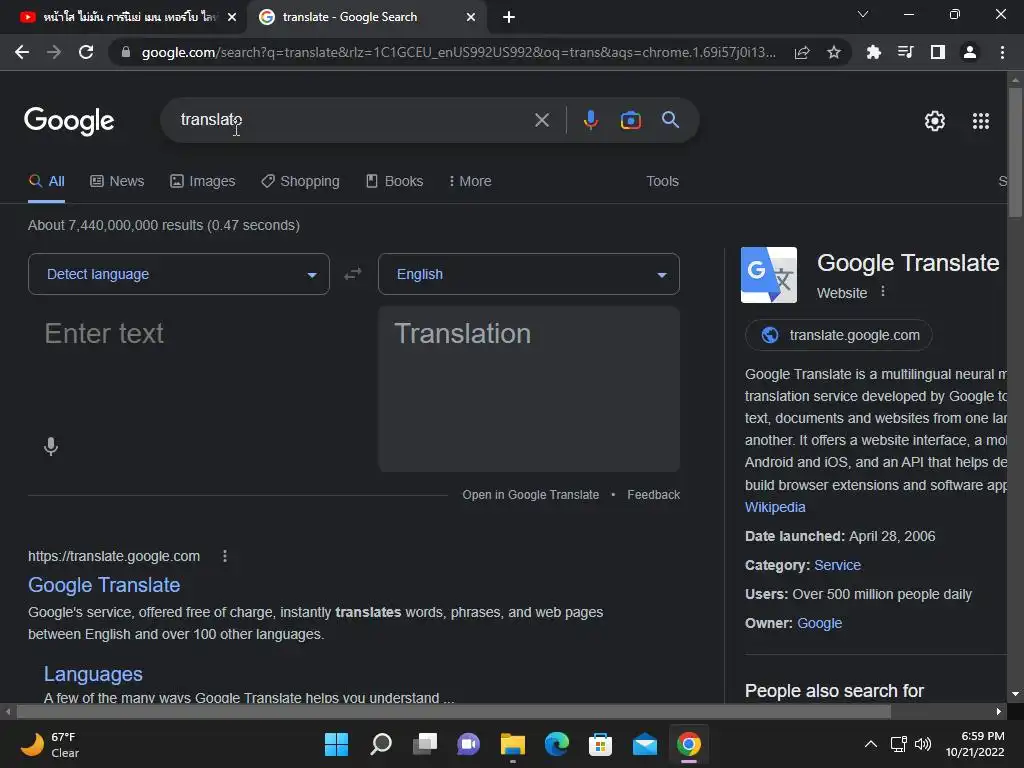
Task: Open the three-dot menu beside translate.google.com URL
Action: click(225, 556)
